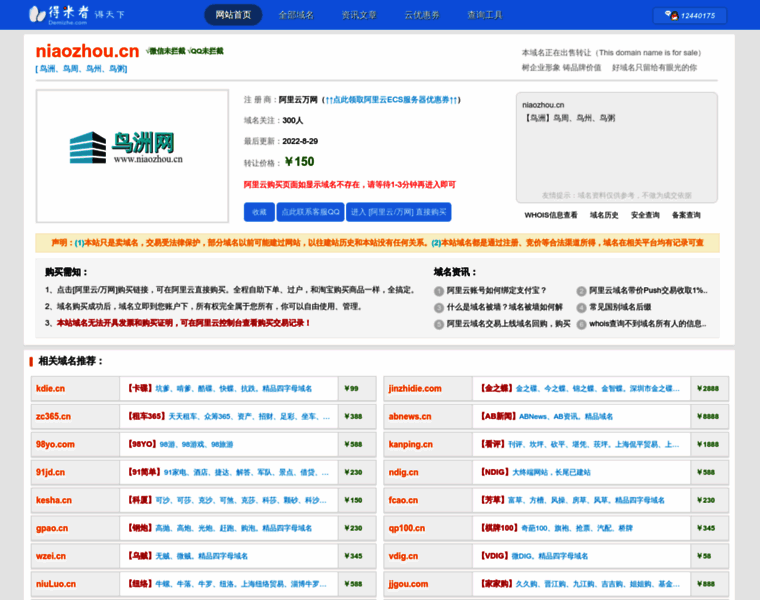Open 域名历史 link
Image resolution: width=760 pixels, height=600 pixels.
coord(604,215)
